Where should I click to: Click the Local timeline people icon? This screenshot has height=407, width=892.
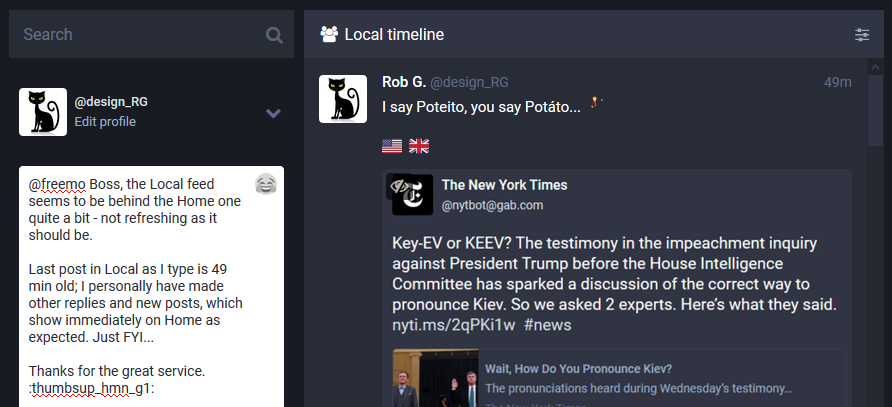tap(329, 35)
